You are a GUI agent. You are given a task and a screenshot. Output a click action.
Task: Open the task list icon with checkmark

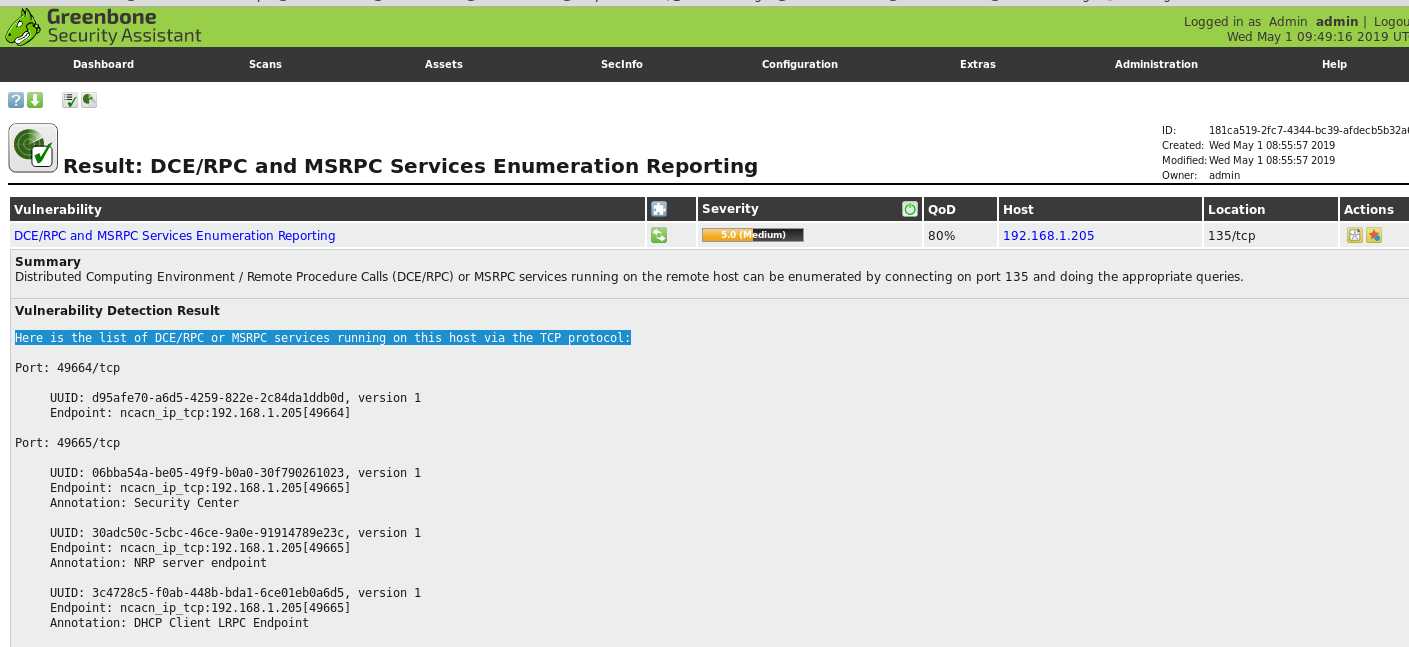70,100
